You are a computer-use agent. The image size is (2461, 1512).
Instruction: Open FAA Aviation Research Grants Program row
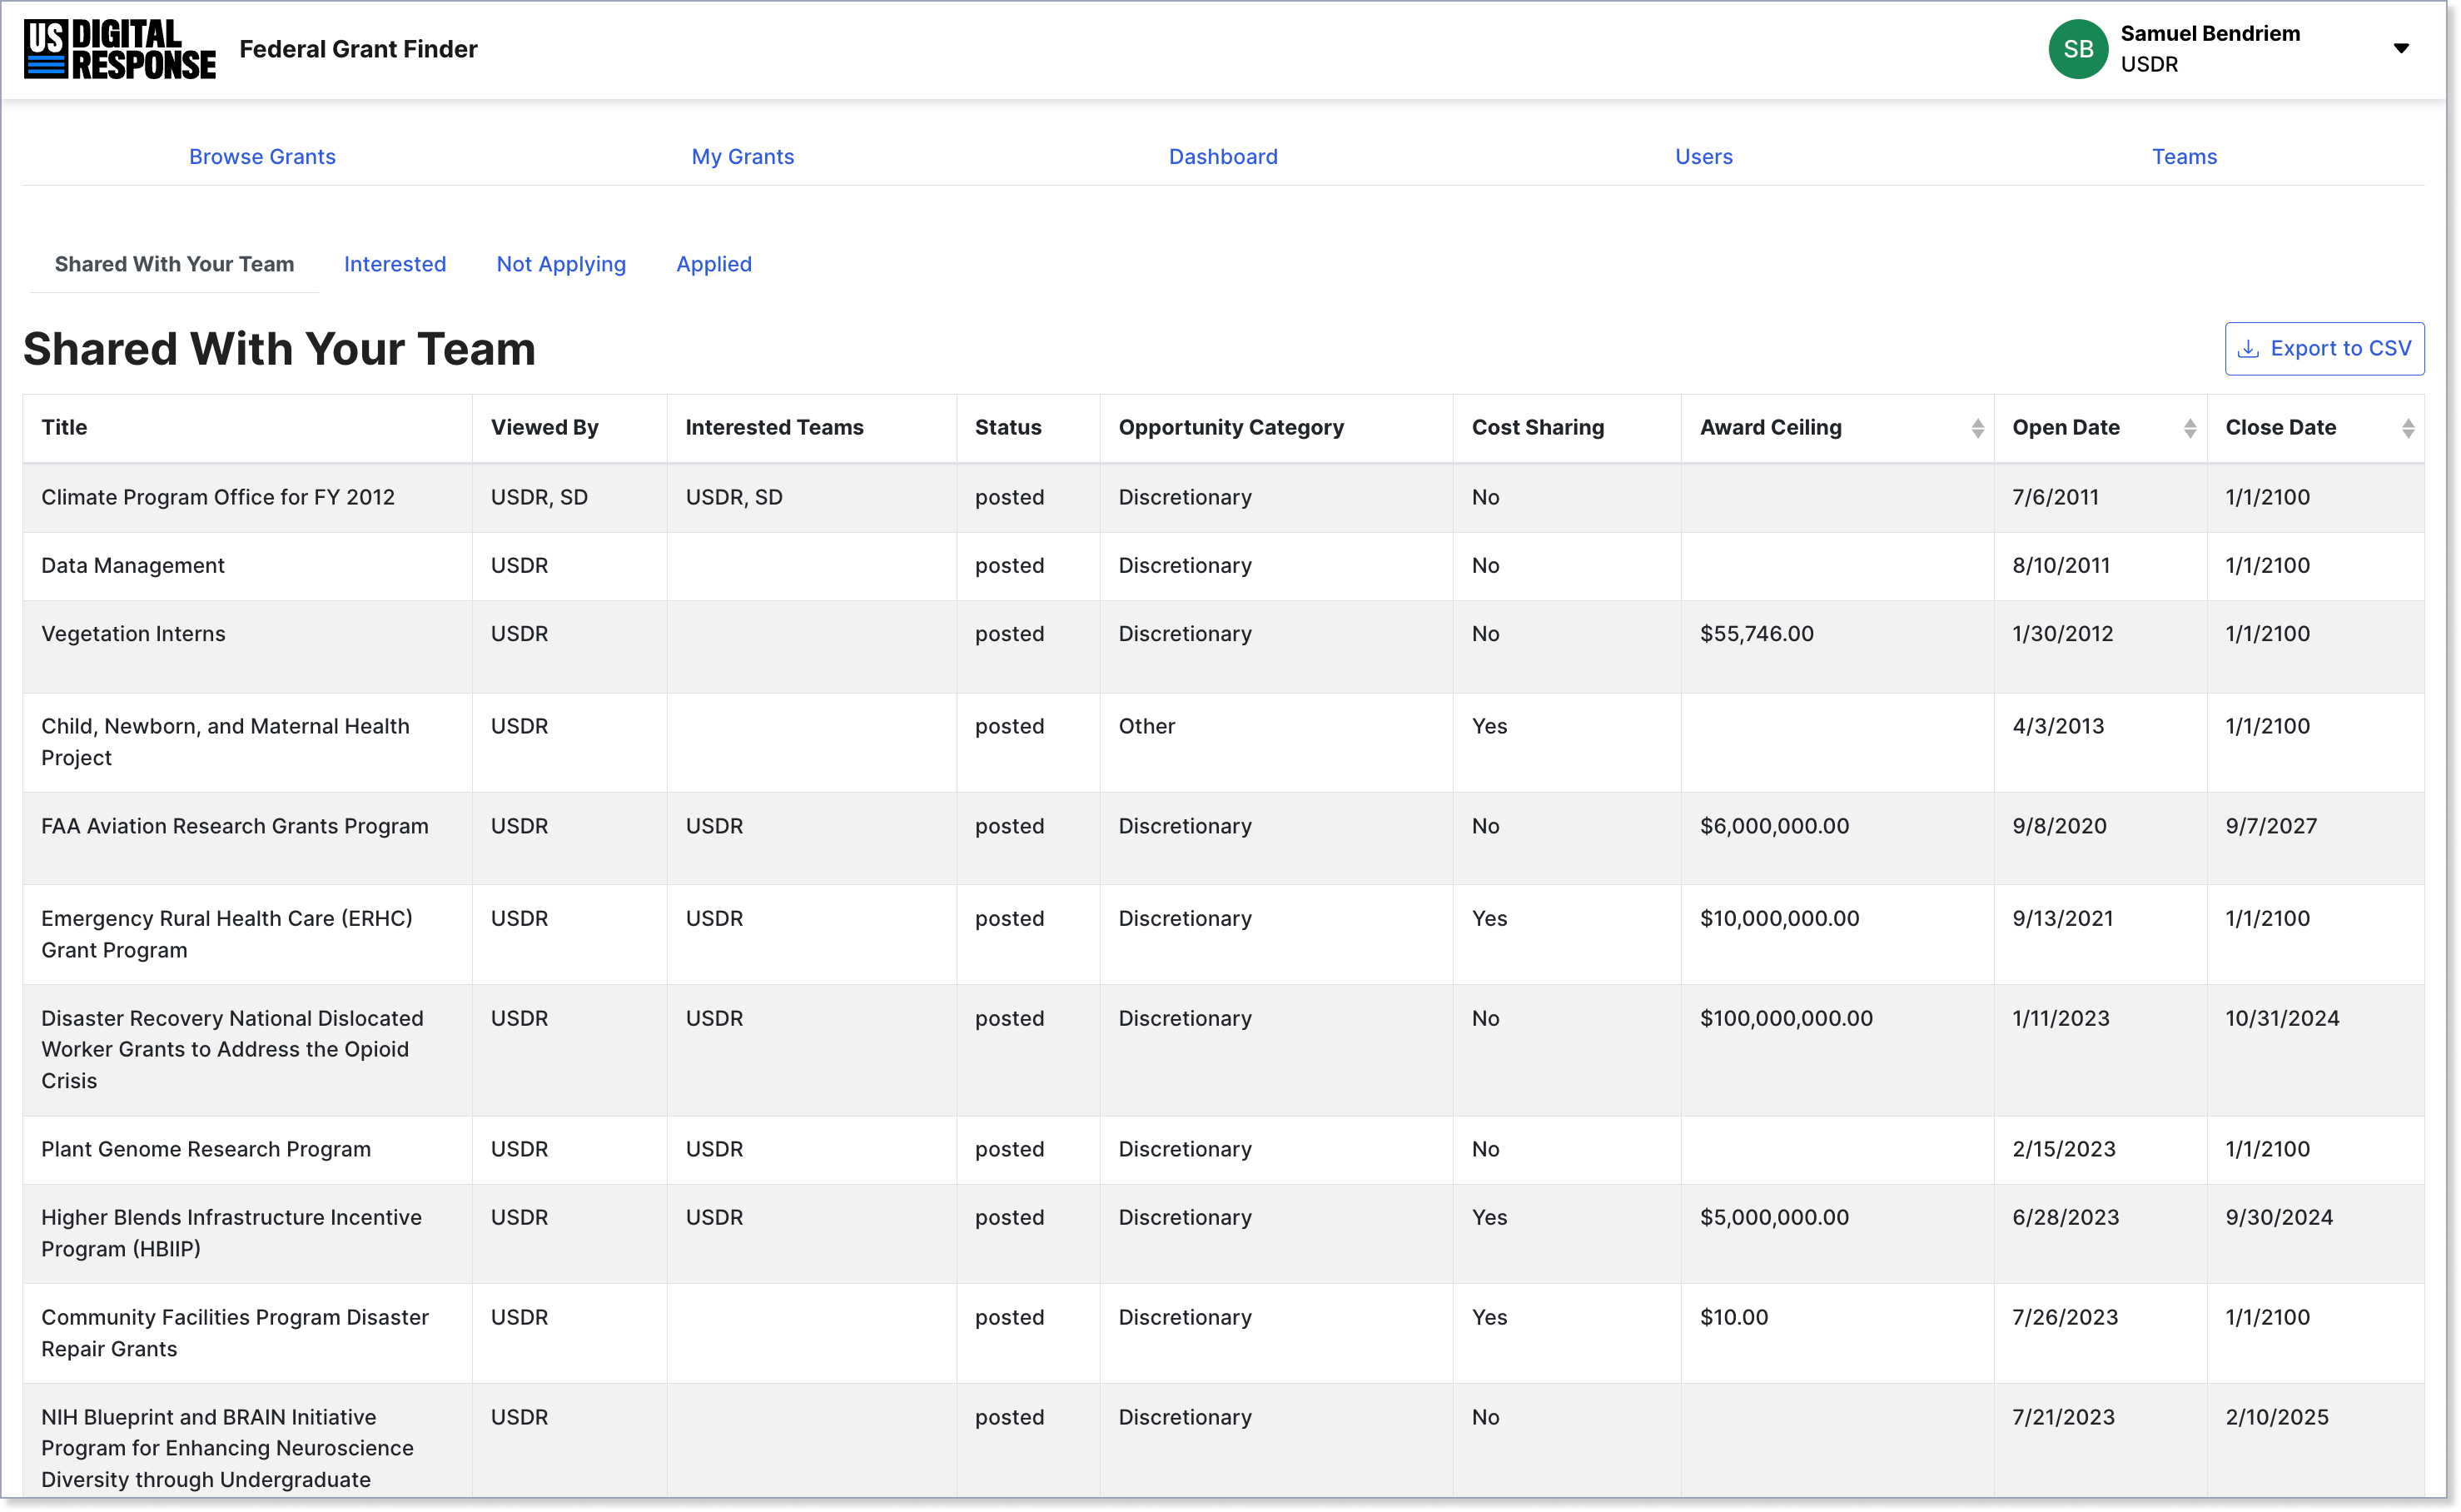tap(1222, 838)
